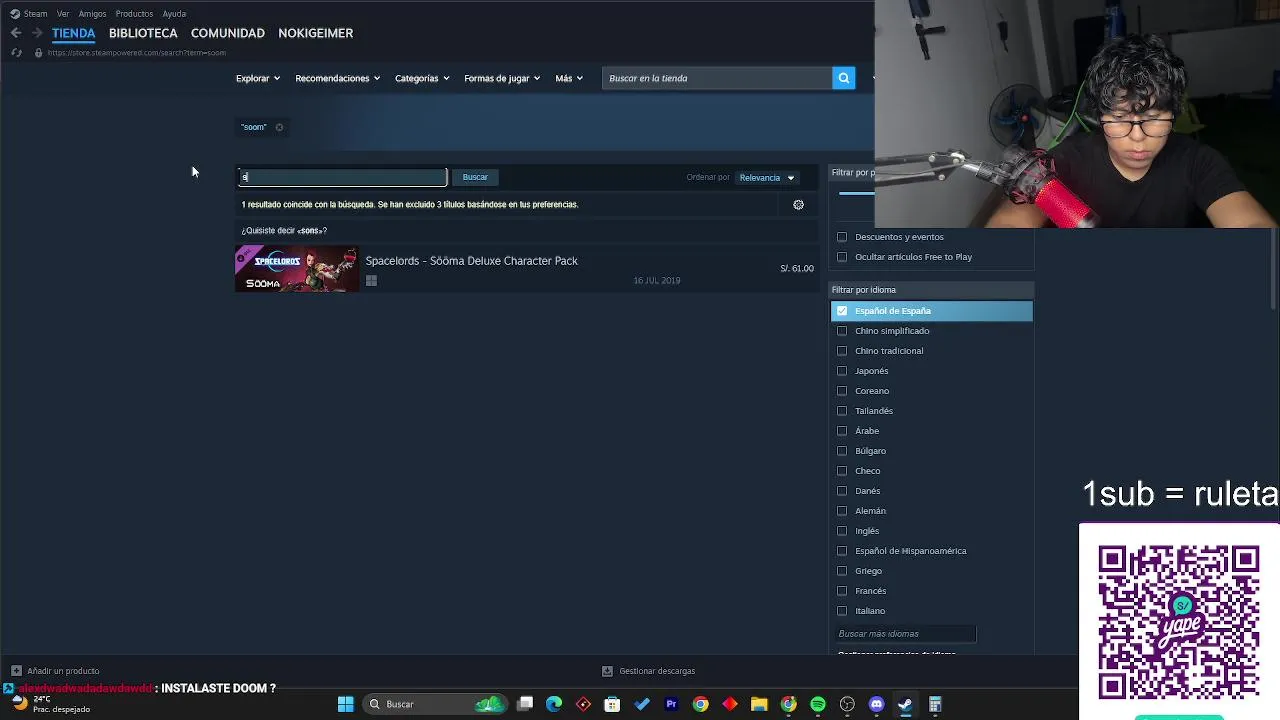1280x720 pixels.
Task: Open Spacelords - Sööma Deluxe Character Pack
Action: point(471,261)
